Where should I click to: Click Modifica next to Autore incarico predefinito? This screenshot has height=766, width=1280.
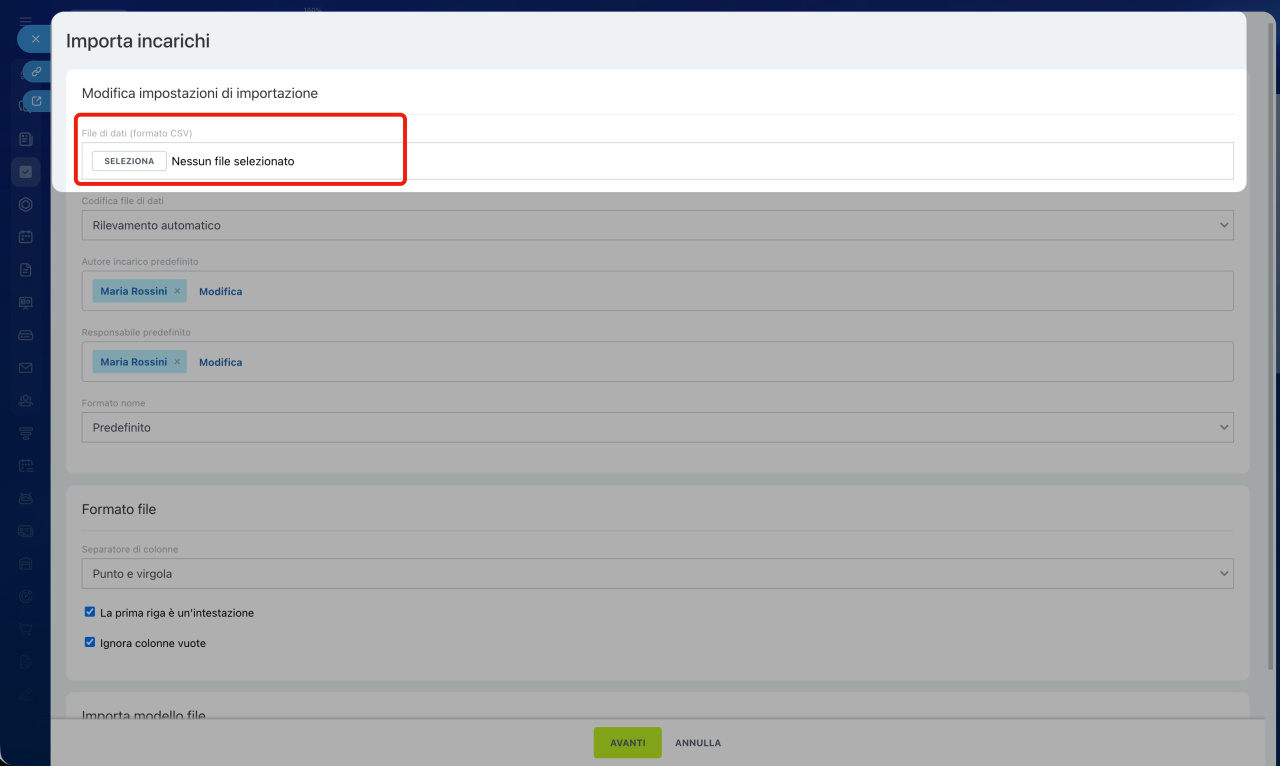(220, 292)
